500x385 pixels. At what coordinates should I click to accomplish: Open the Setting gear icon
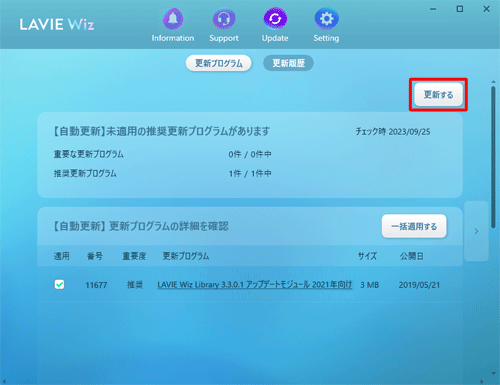click(x=326, y=19)
